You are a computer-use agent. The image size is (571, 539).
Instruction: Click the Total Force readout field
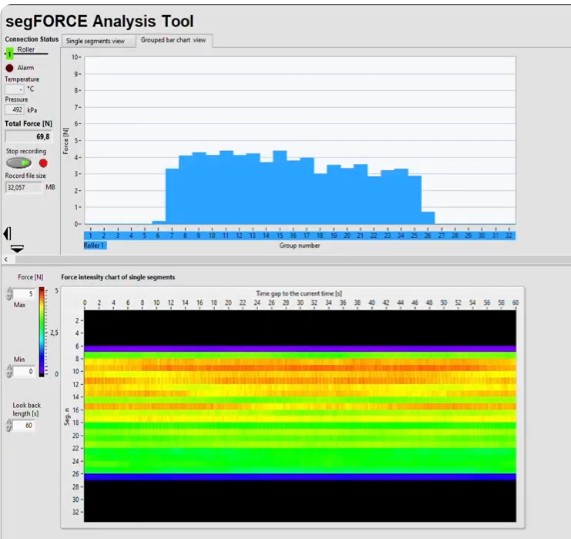(x=28, y=137)
